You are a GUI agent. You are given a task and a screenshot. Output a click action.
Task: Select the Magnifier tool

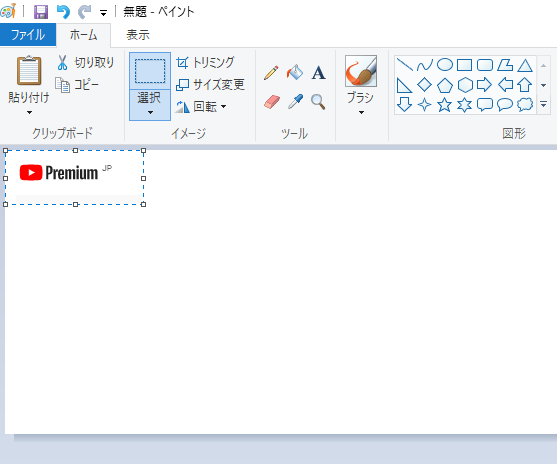tap(318, 102)
